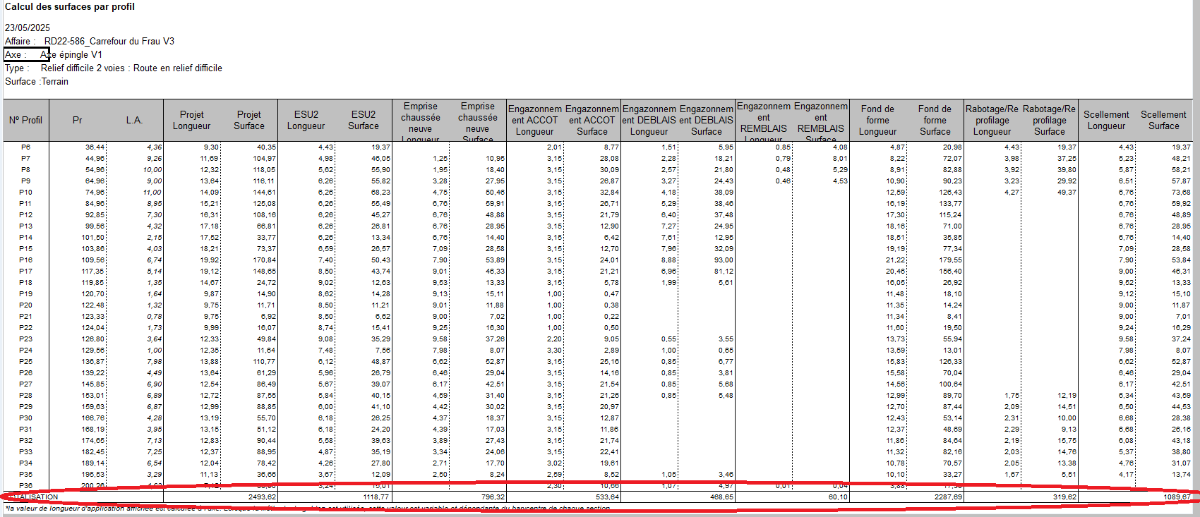Screen dimensions: 1200x517
Task: Click Rabotage/Reprofilage Longueur header
Action: coord(992,120)
